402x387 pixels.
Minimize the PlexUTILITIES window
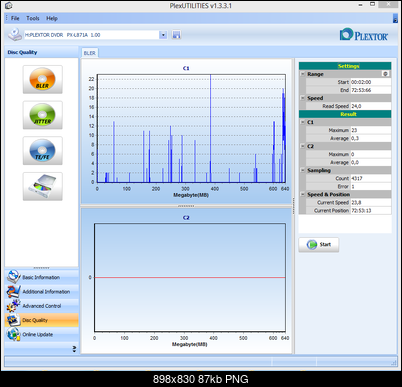coord(361,5)
